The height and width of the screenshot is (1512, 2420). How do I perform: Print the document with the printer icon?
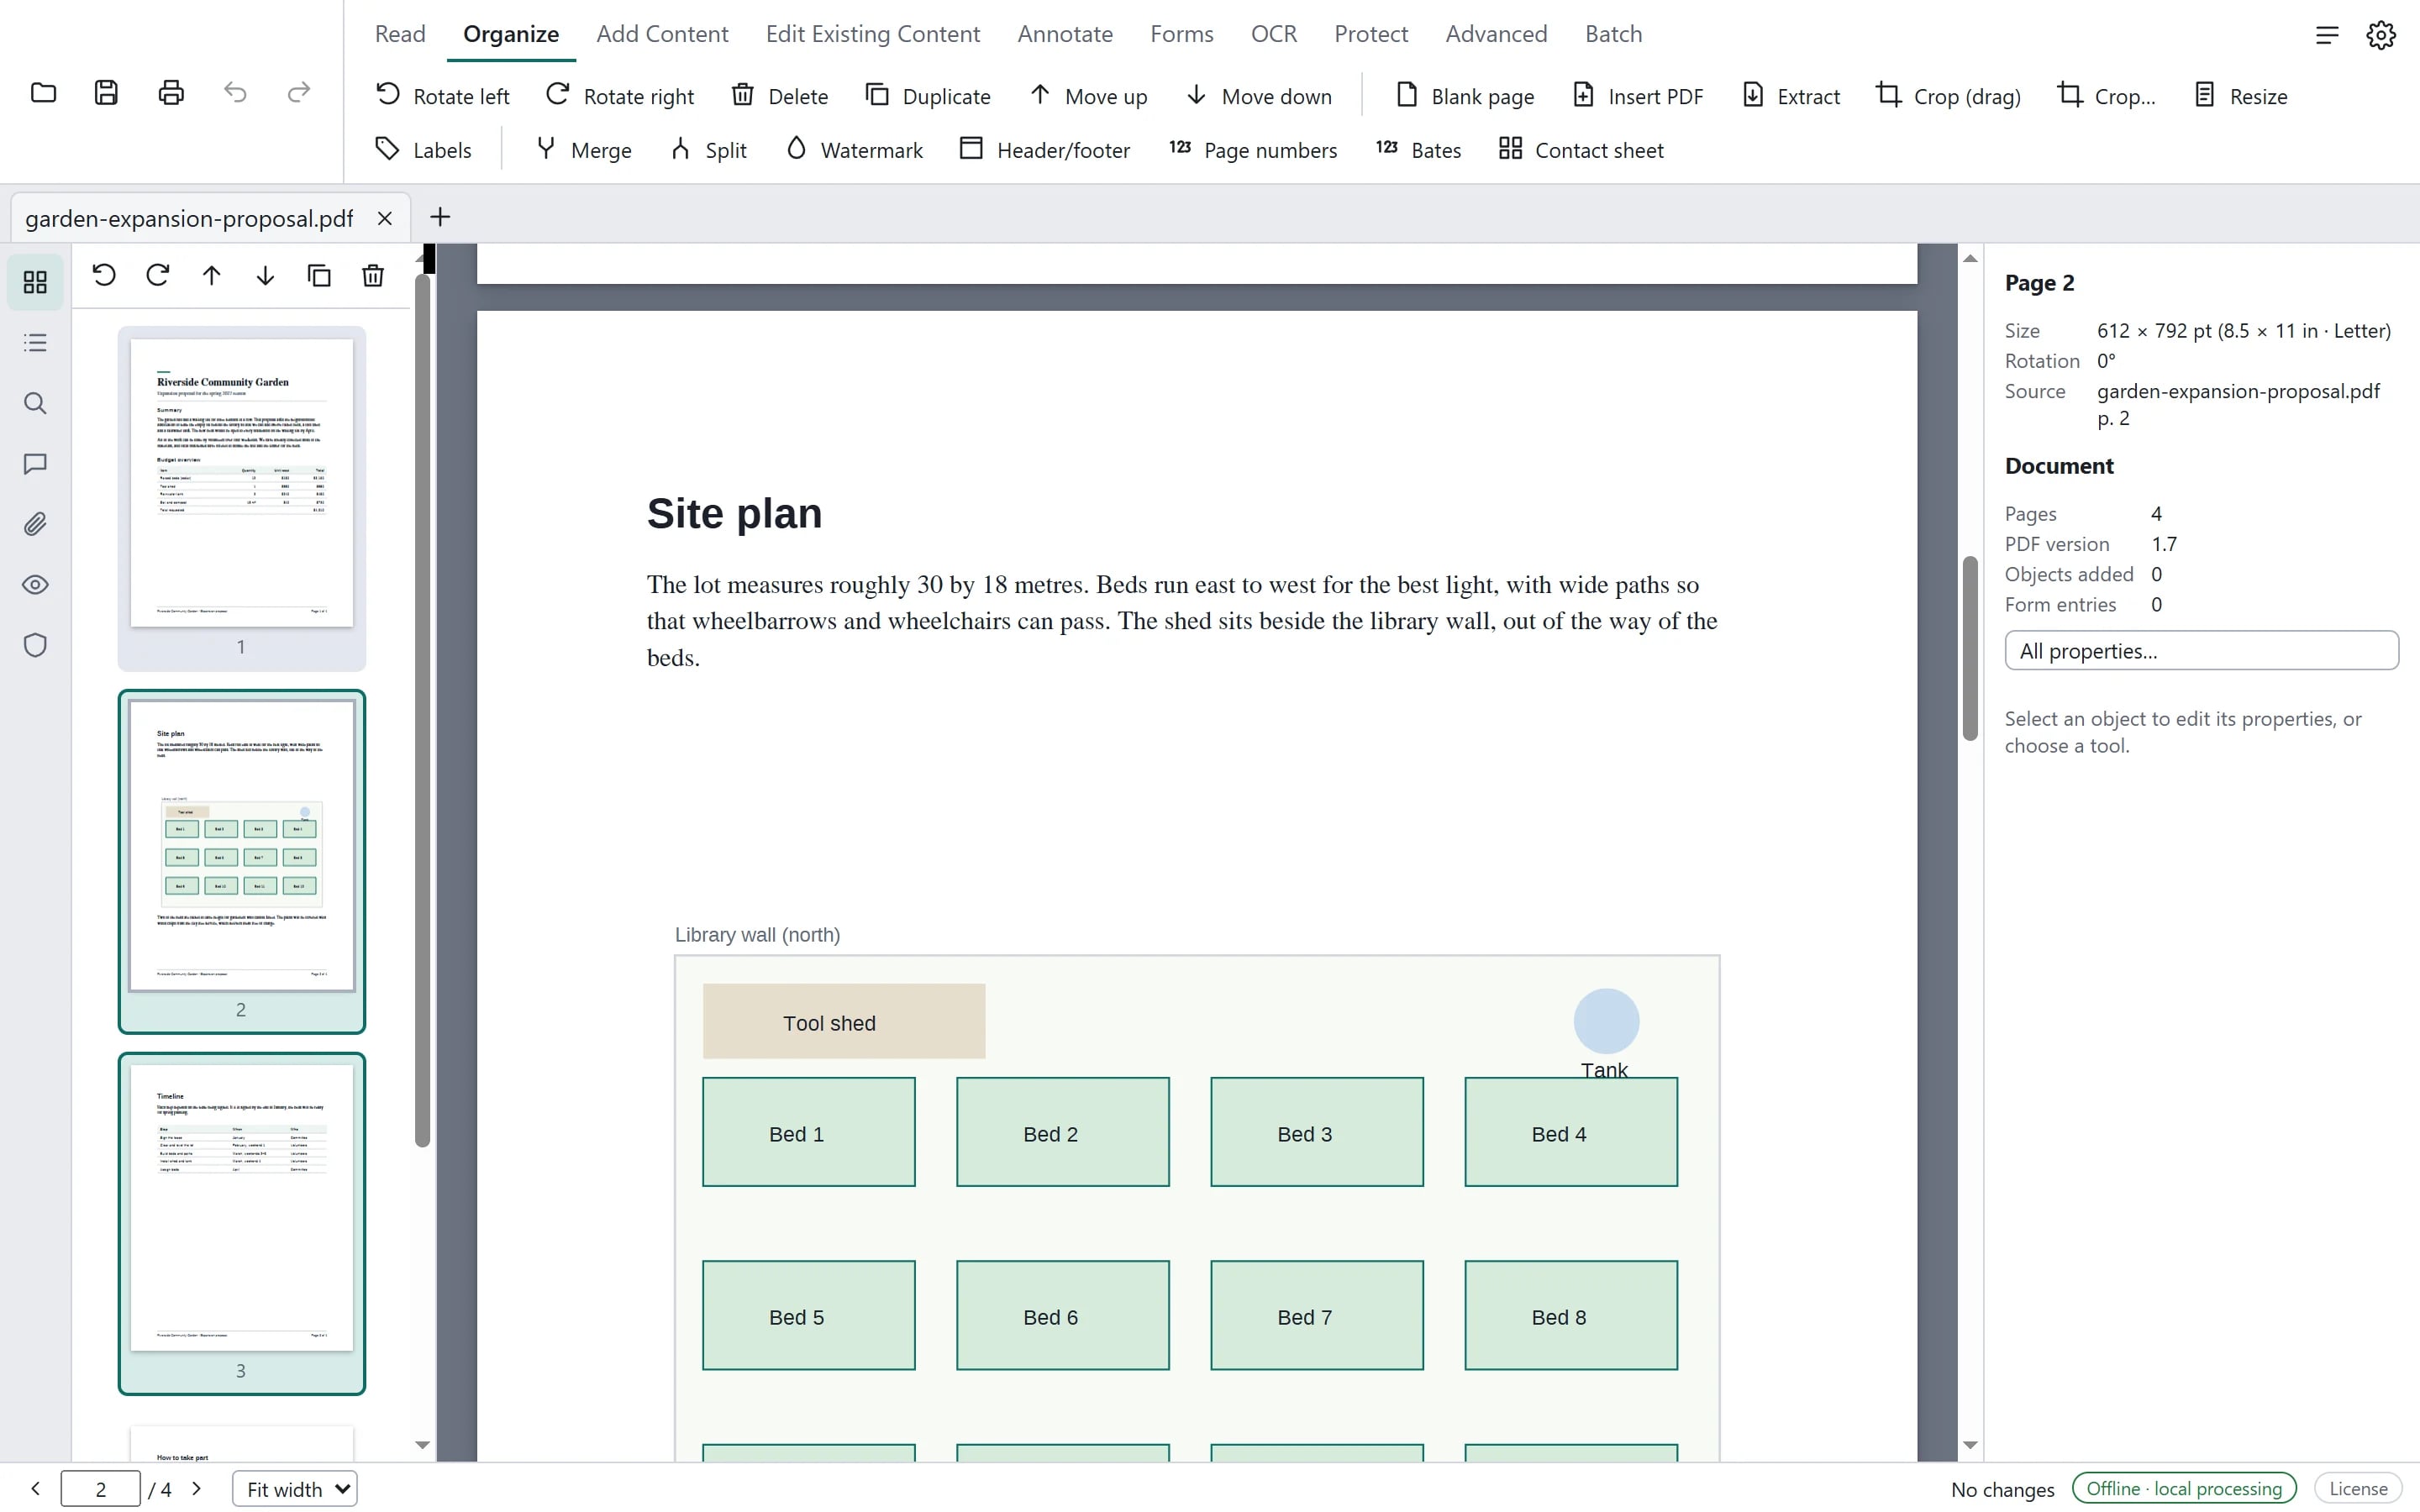pyautogui.click(x=171, y=93)
